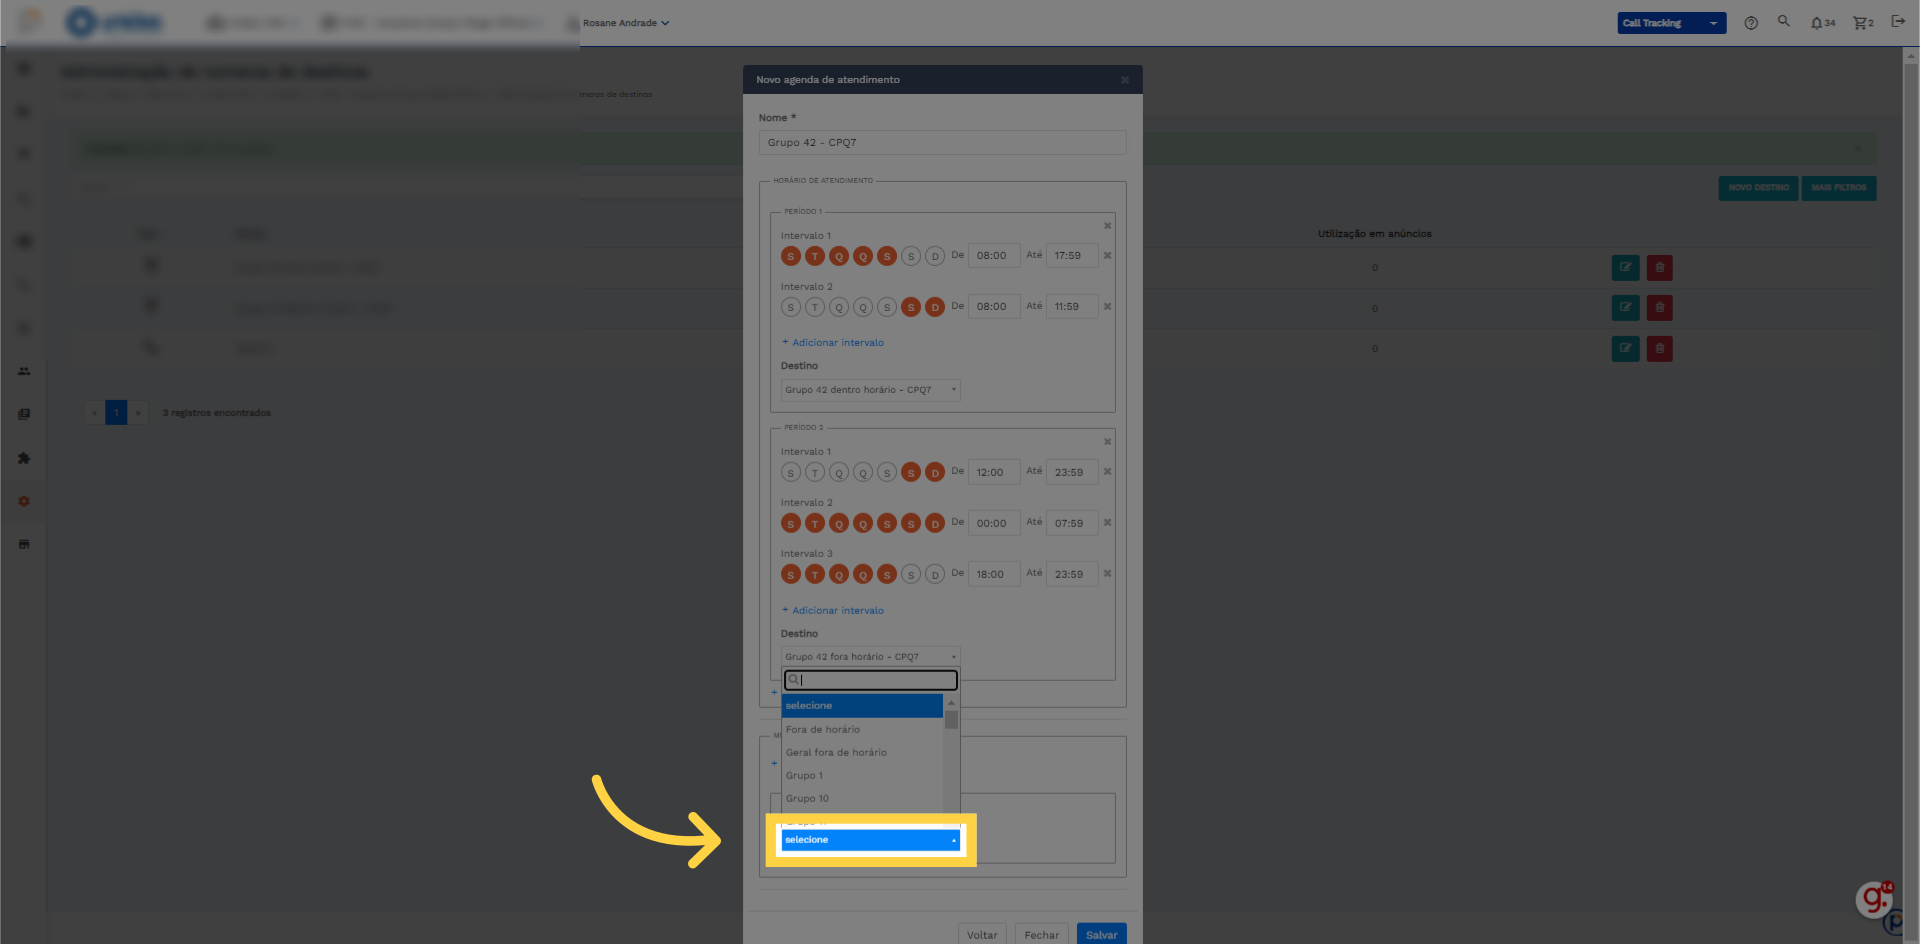Edit Período 2 Intervalo 1 De time 12:00
This screenshot has height=944, width=1920.
coord(994,472)
